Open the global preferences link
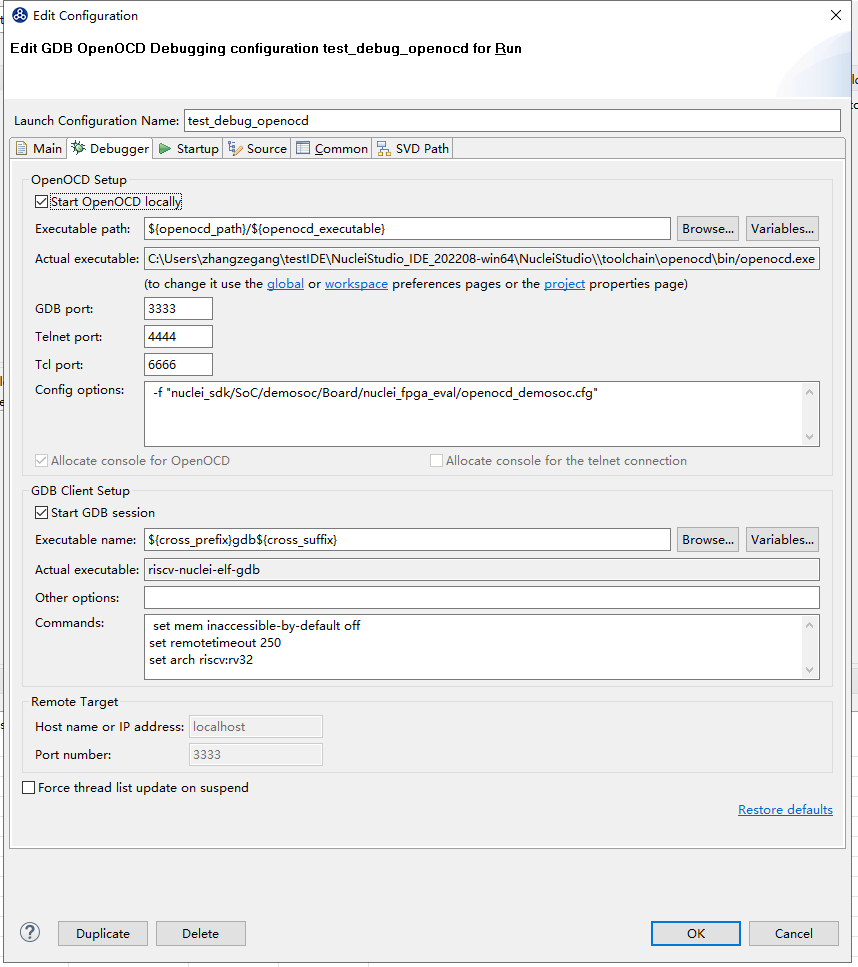 tap(285, 284)
